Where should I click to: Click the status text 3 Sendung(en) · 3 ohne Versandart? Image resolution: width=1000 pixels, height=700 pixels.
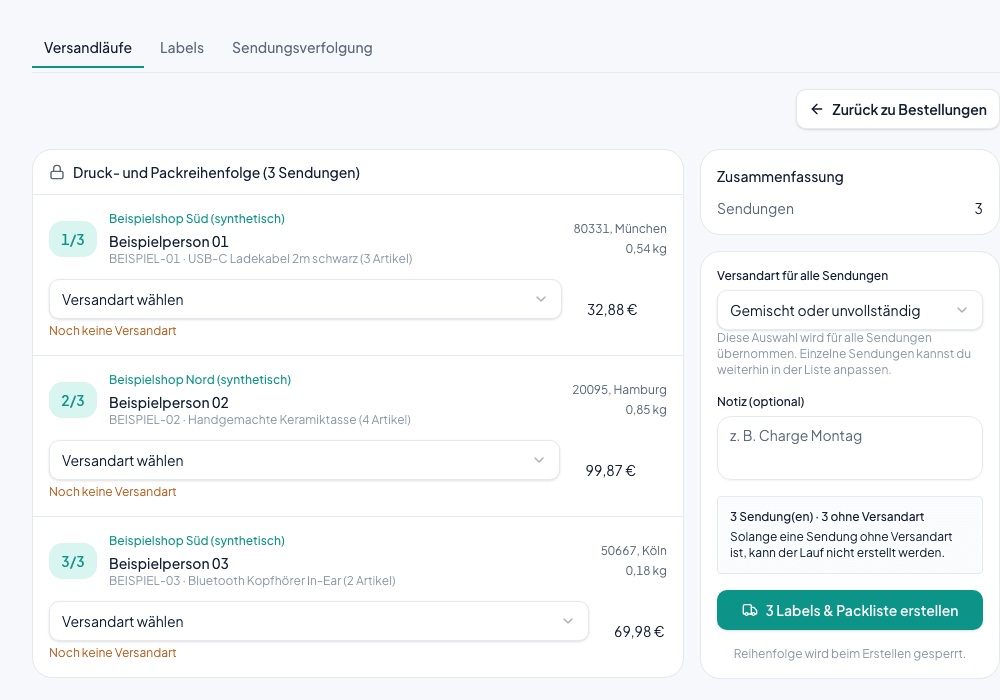tap(827, 516)
